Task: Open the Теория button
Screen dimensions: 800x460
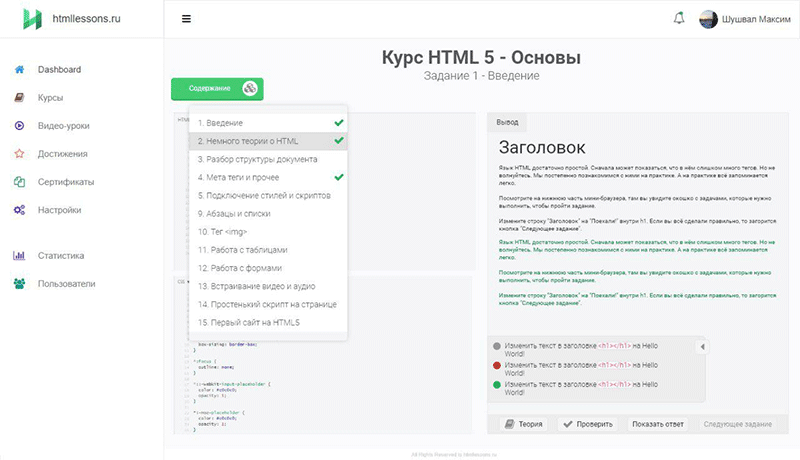Action: pos(523,424)
